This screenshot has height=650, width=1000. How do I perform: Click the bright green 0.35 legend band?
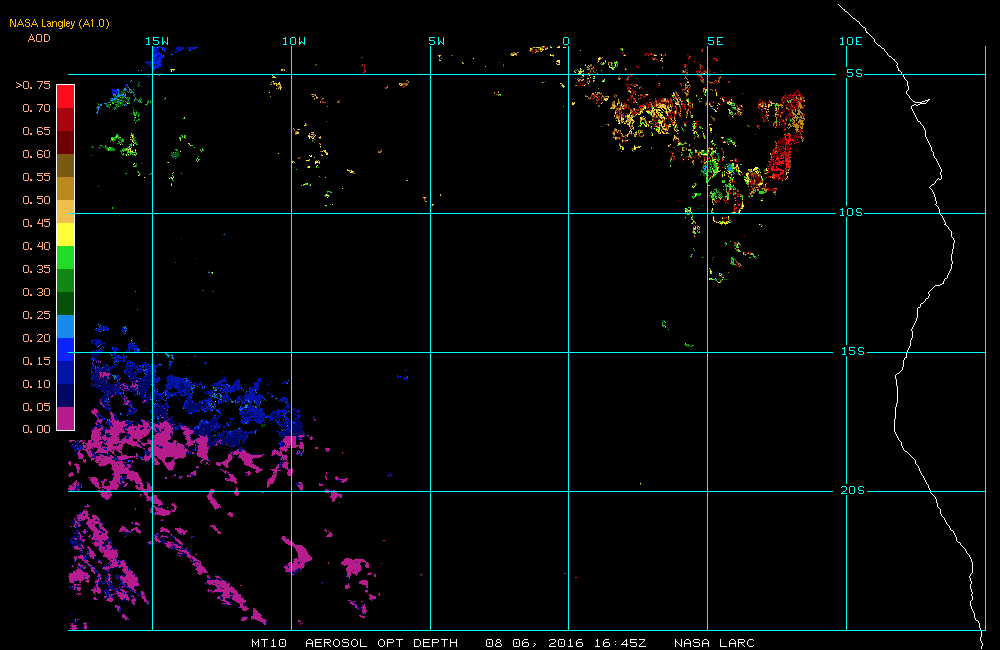[66, 257]
